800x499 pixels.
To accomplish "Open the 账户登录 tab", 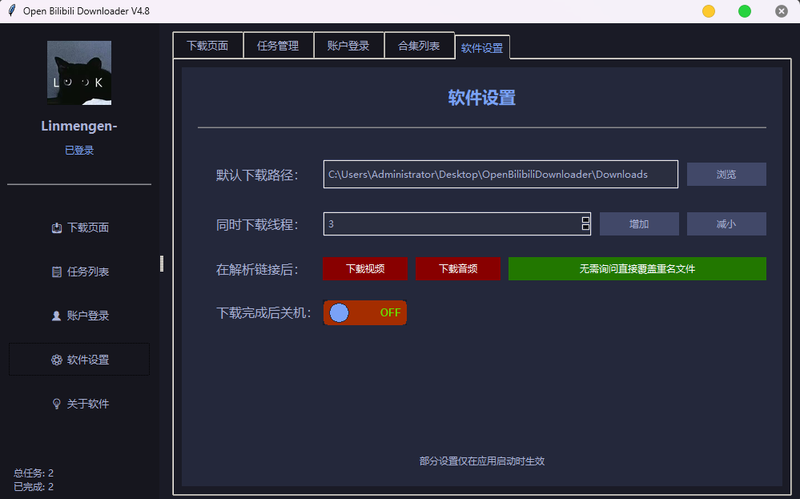I will (348, 46).
